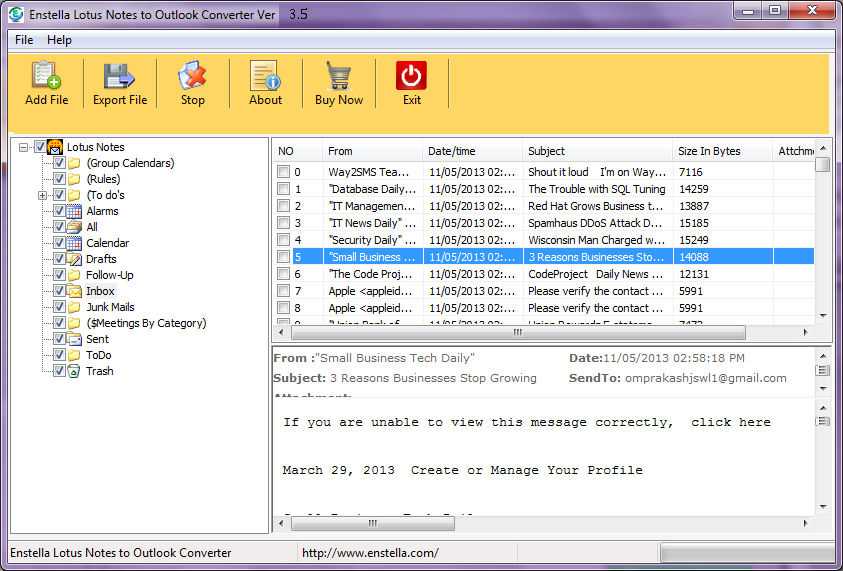Check the checkbox for email row 3
Viewport: 843px width, 571px height.
(x=283, y=223)
